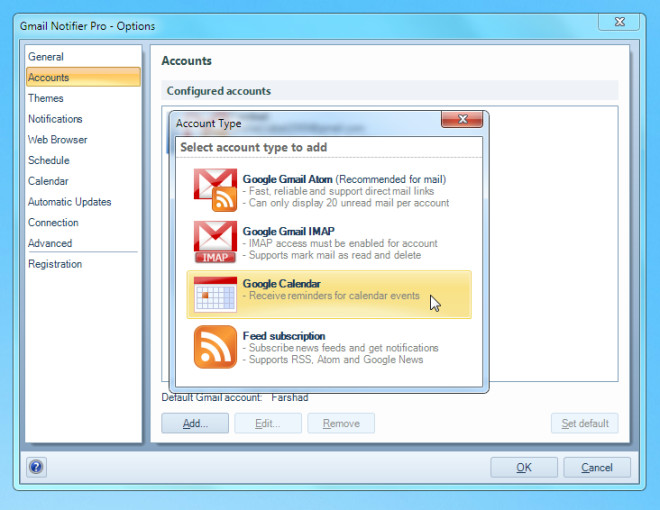The image size is (660, 510).
Task: Open help with the blue question mark icon
Action: [x=36, y=467]
